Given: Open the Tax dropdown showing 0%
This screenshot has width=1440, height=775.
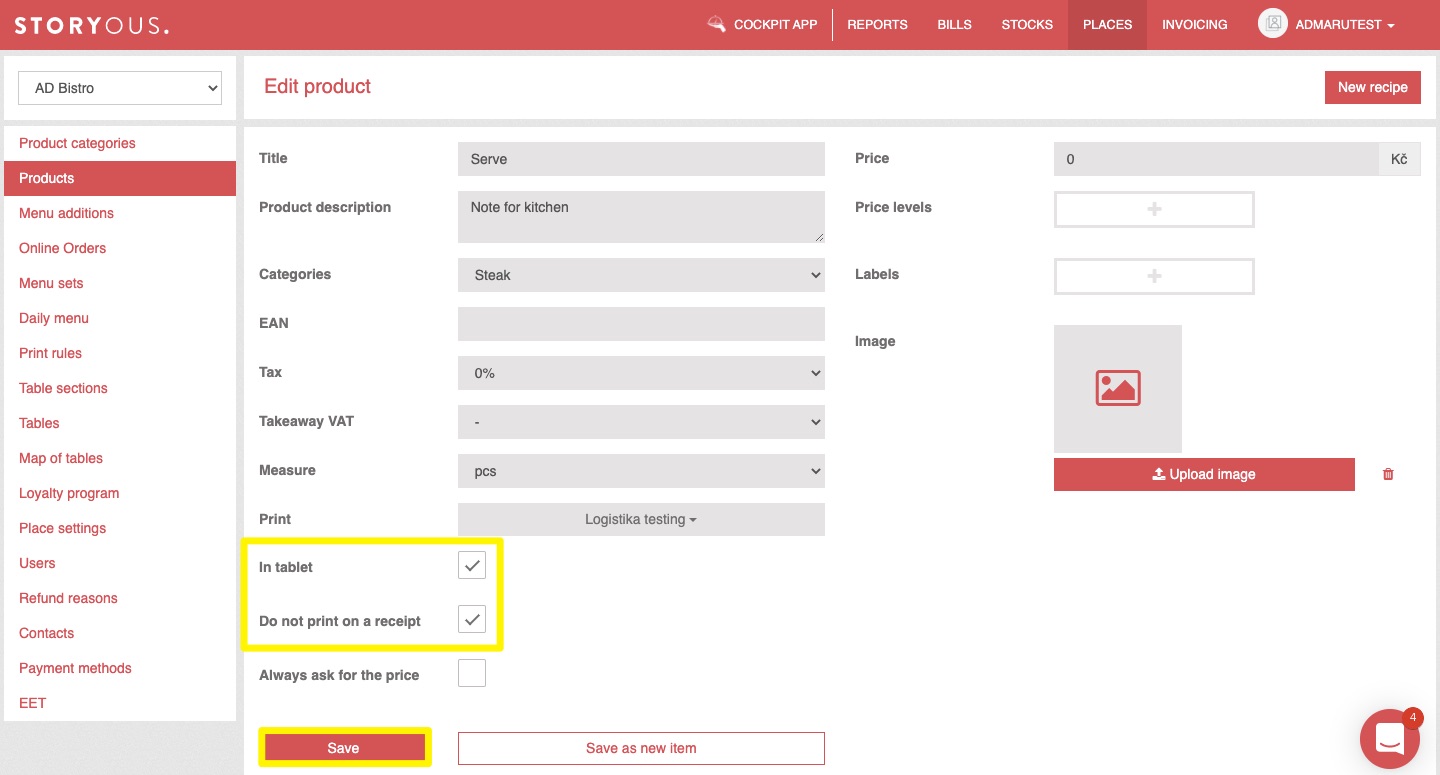Looking at the screenshot, I should pyautogui.click(x=641, y=373).
